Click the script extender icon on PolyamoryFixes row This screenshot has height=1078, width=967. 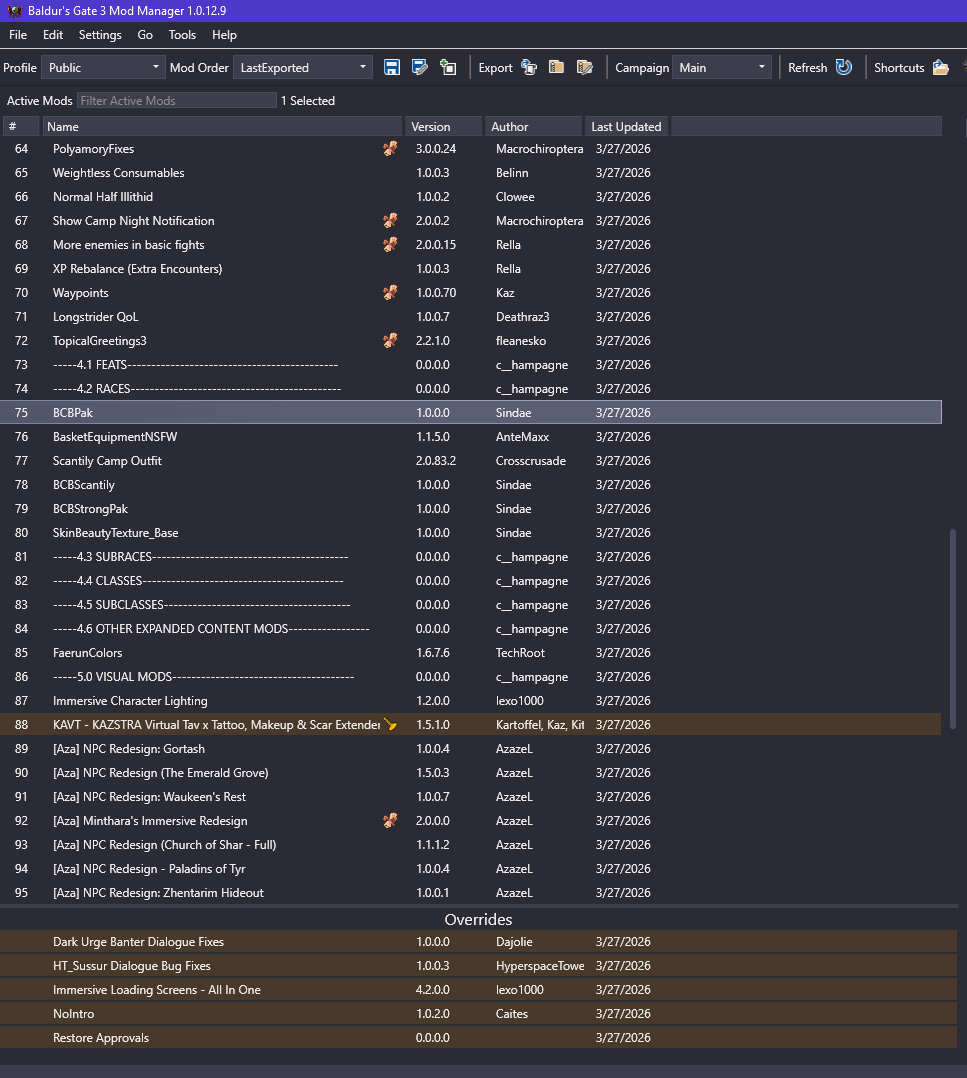point(390,148)
